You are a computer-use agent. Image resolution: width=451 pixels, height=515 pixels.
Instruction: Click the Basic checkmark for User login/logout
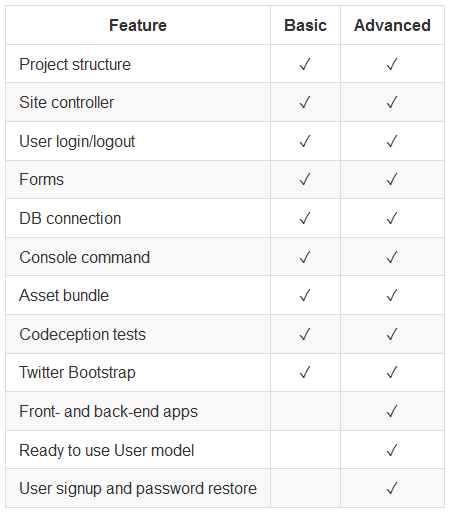[x=305, y=141]
